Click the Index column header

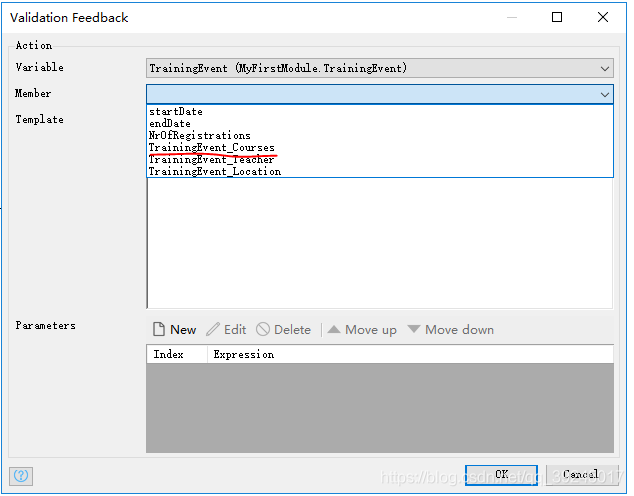169,355
